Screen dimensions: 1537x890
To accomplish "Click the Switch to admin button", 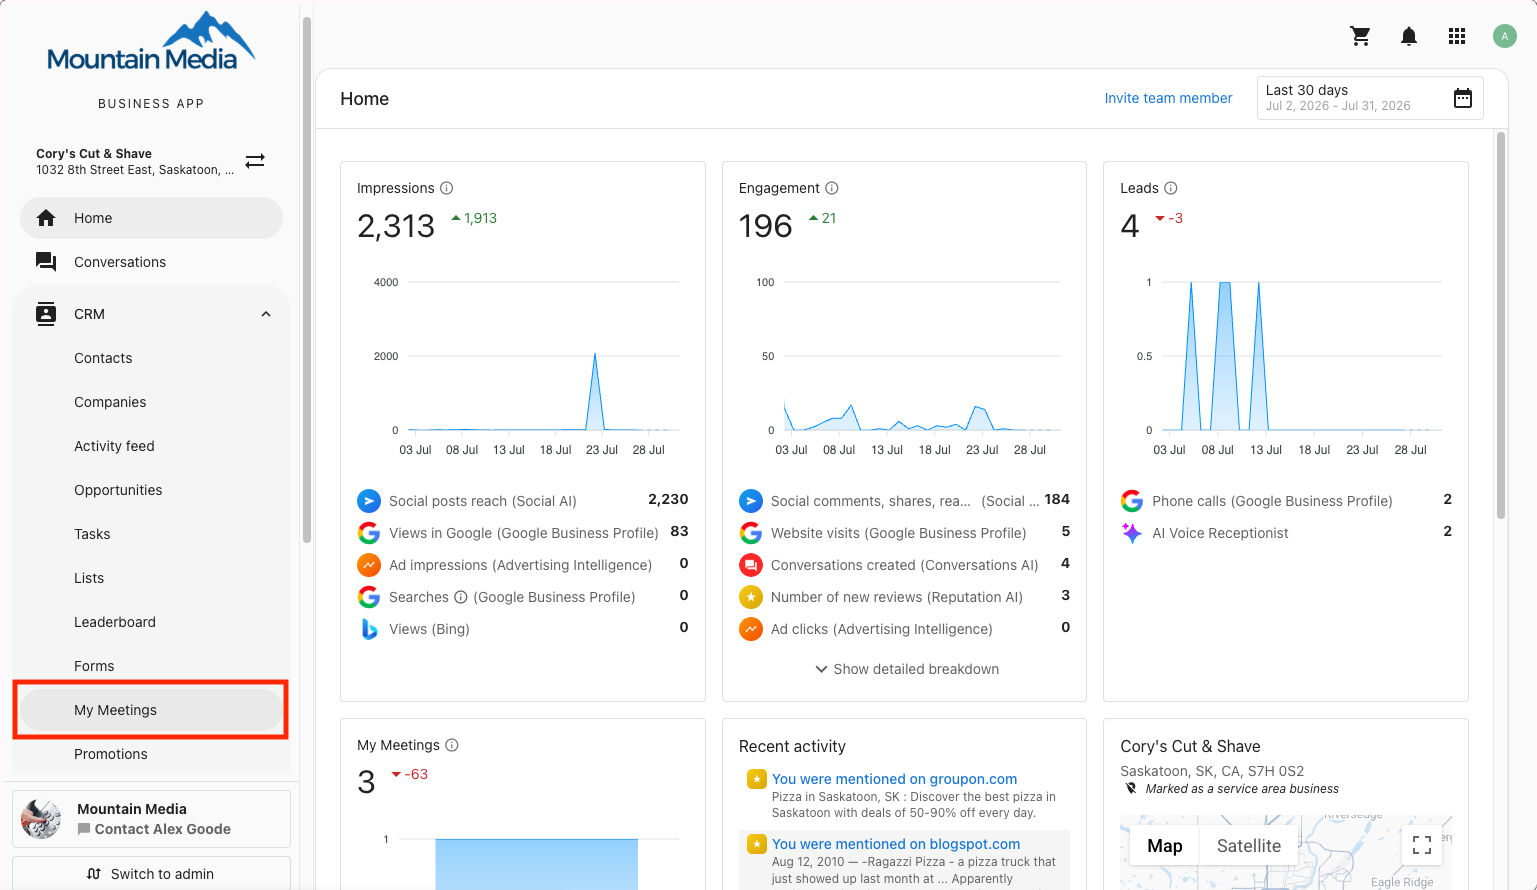I will (151, 874).
